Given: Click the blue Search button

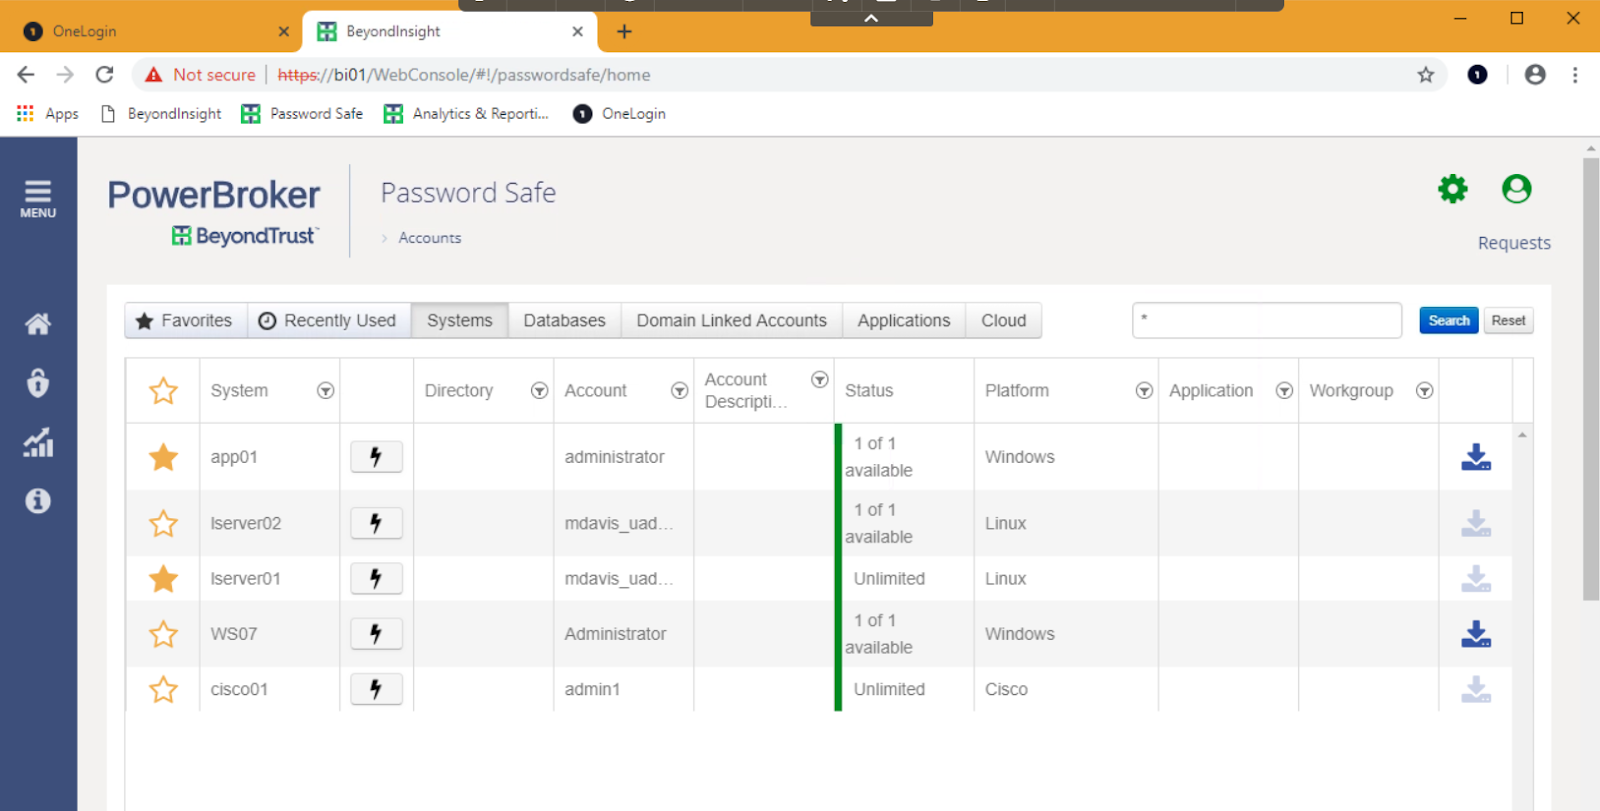Looking at the screenshot, I should 1449,321.
